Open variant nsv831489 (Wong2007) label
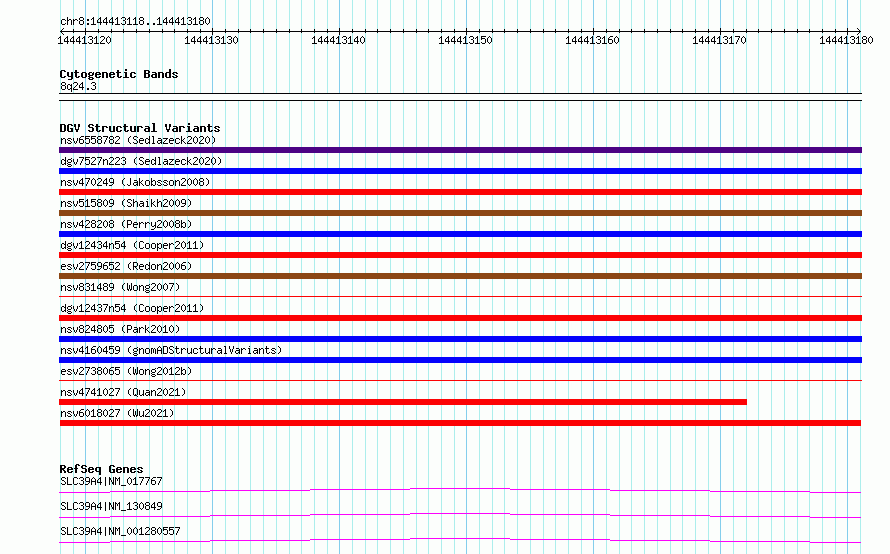This screenshot has width=890, height=554. click(120, 287)
